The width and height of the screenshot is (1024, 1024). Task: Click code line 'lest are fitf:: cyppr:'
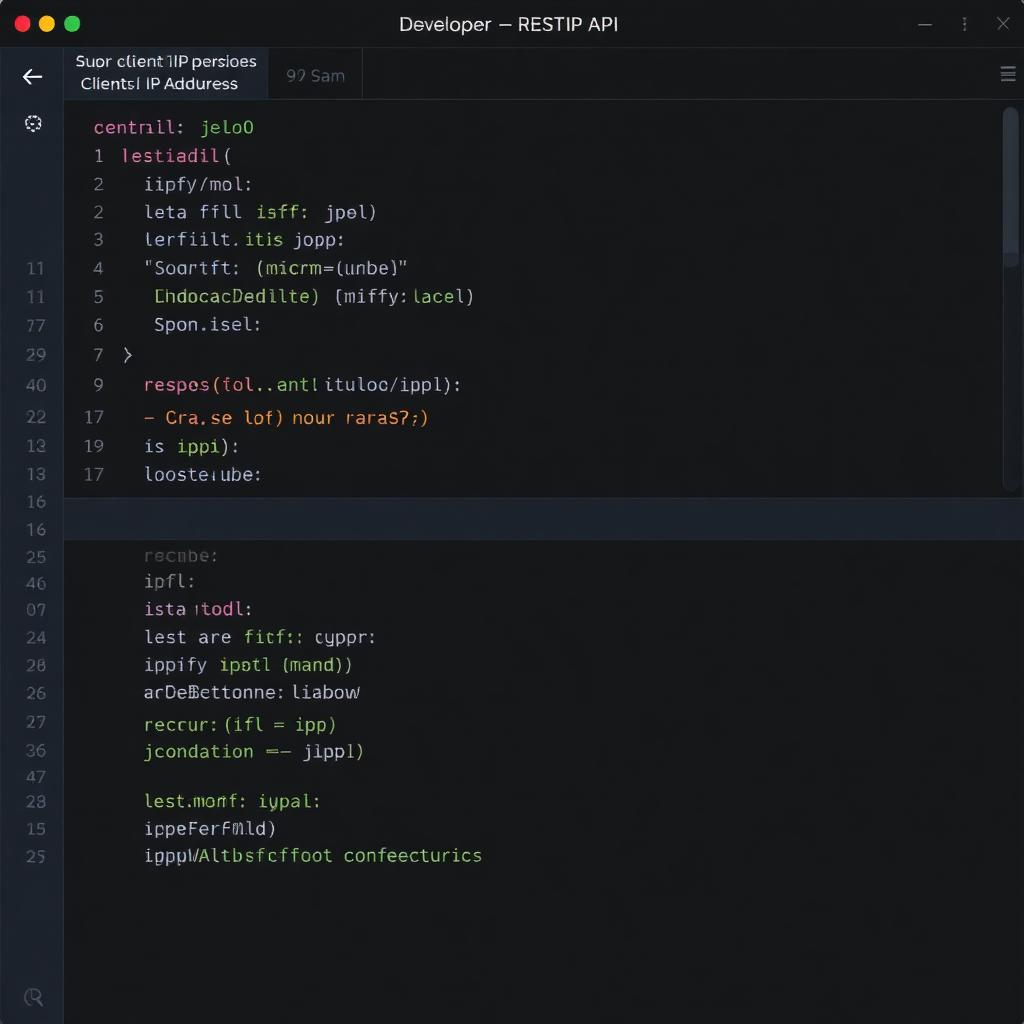(260, 637)
